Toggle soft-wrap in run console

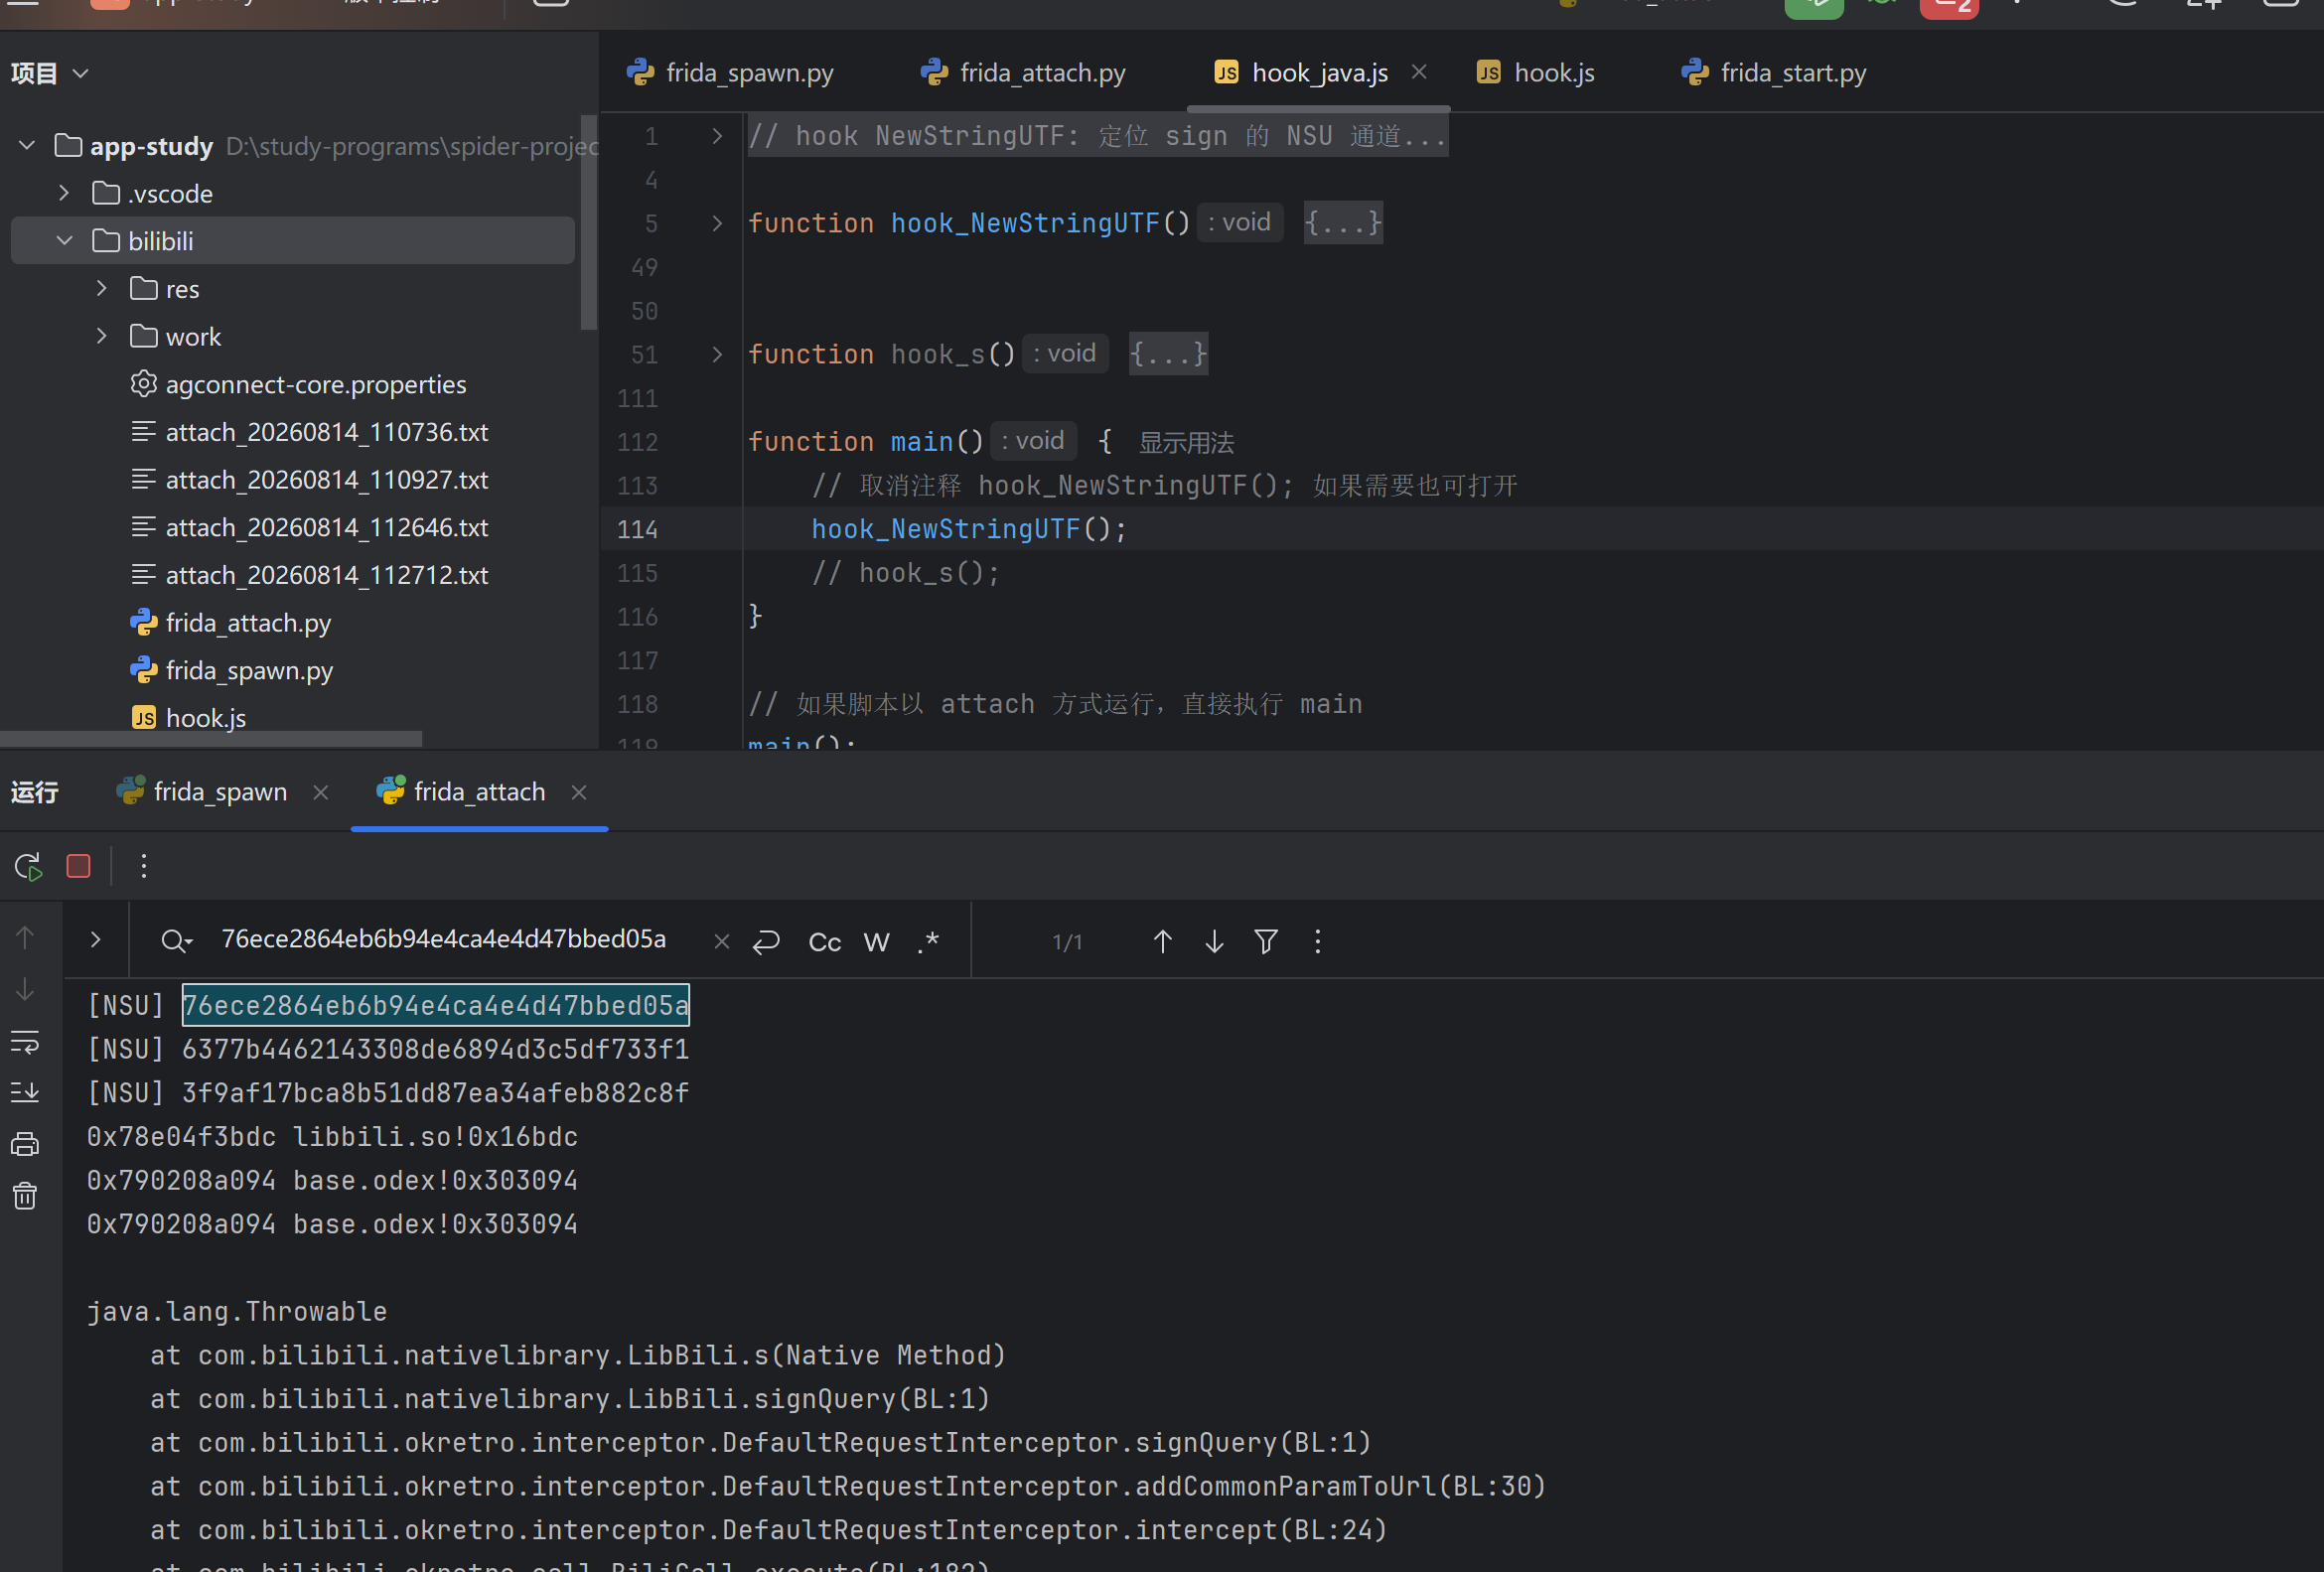click(x=25, y=1041)
